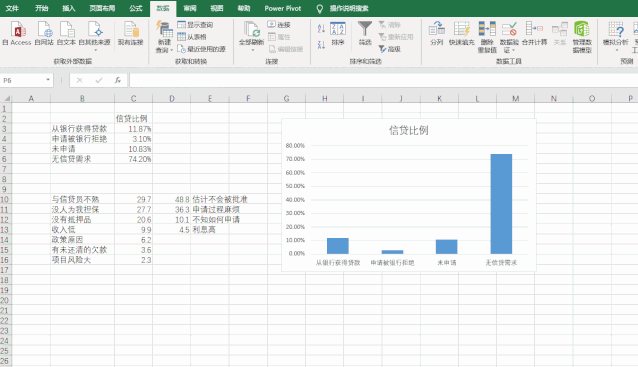Click 重新应用 reapply filter
This screenshot has height=367, width=638.
tap(396, 37)
